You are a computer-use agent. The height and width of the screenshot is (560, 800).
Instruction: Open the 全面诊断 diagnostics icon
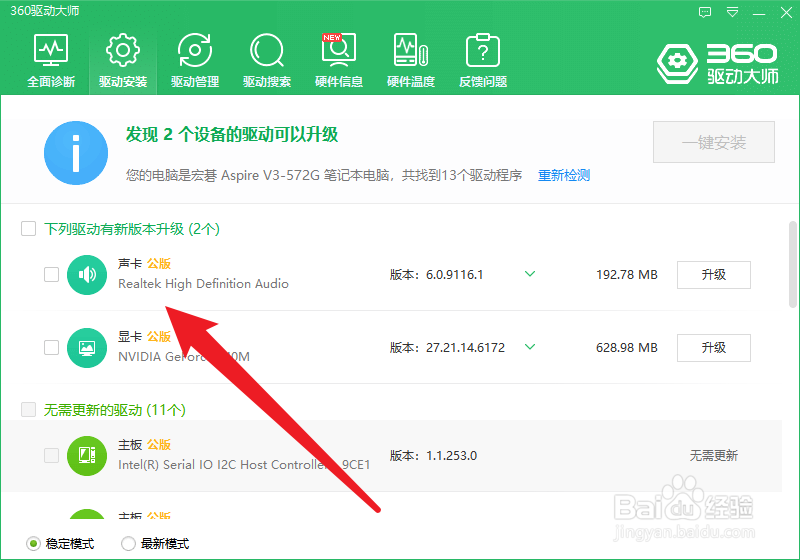coord(51,50)
